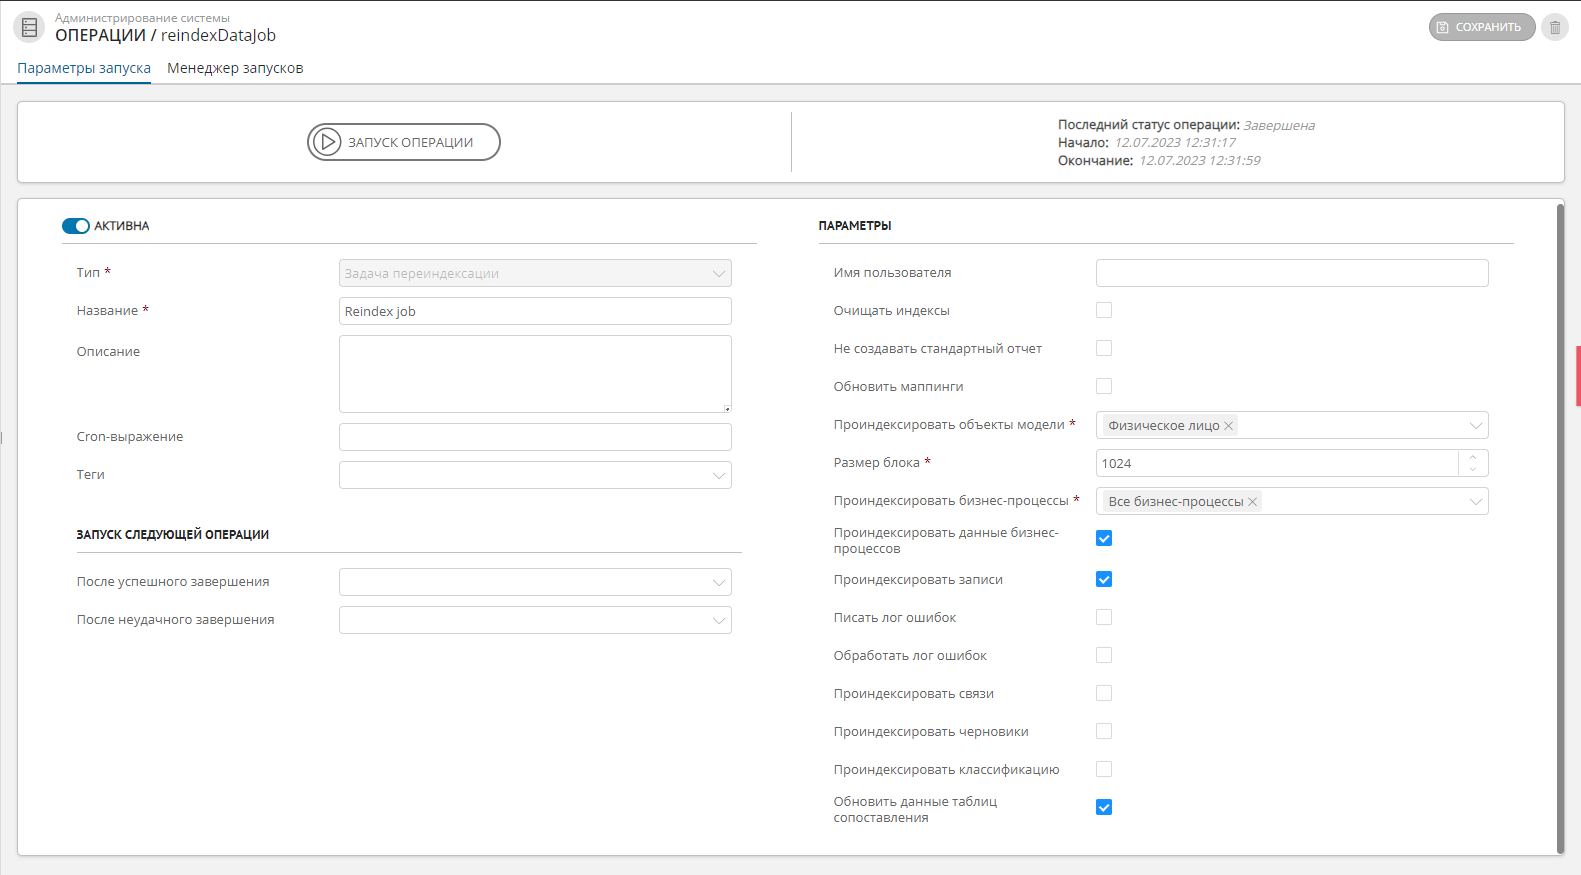1581x875 pixels.
Task: Click the Описание text area
Action: tap(535, 374)
